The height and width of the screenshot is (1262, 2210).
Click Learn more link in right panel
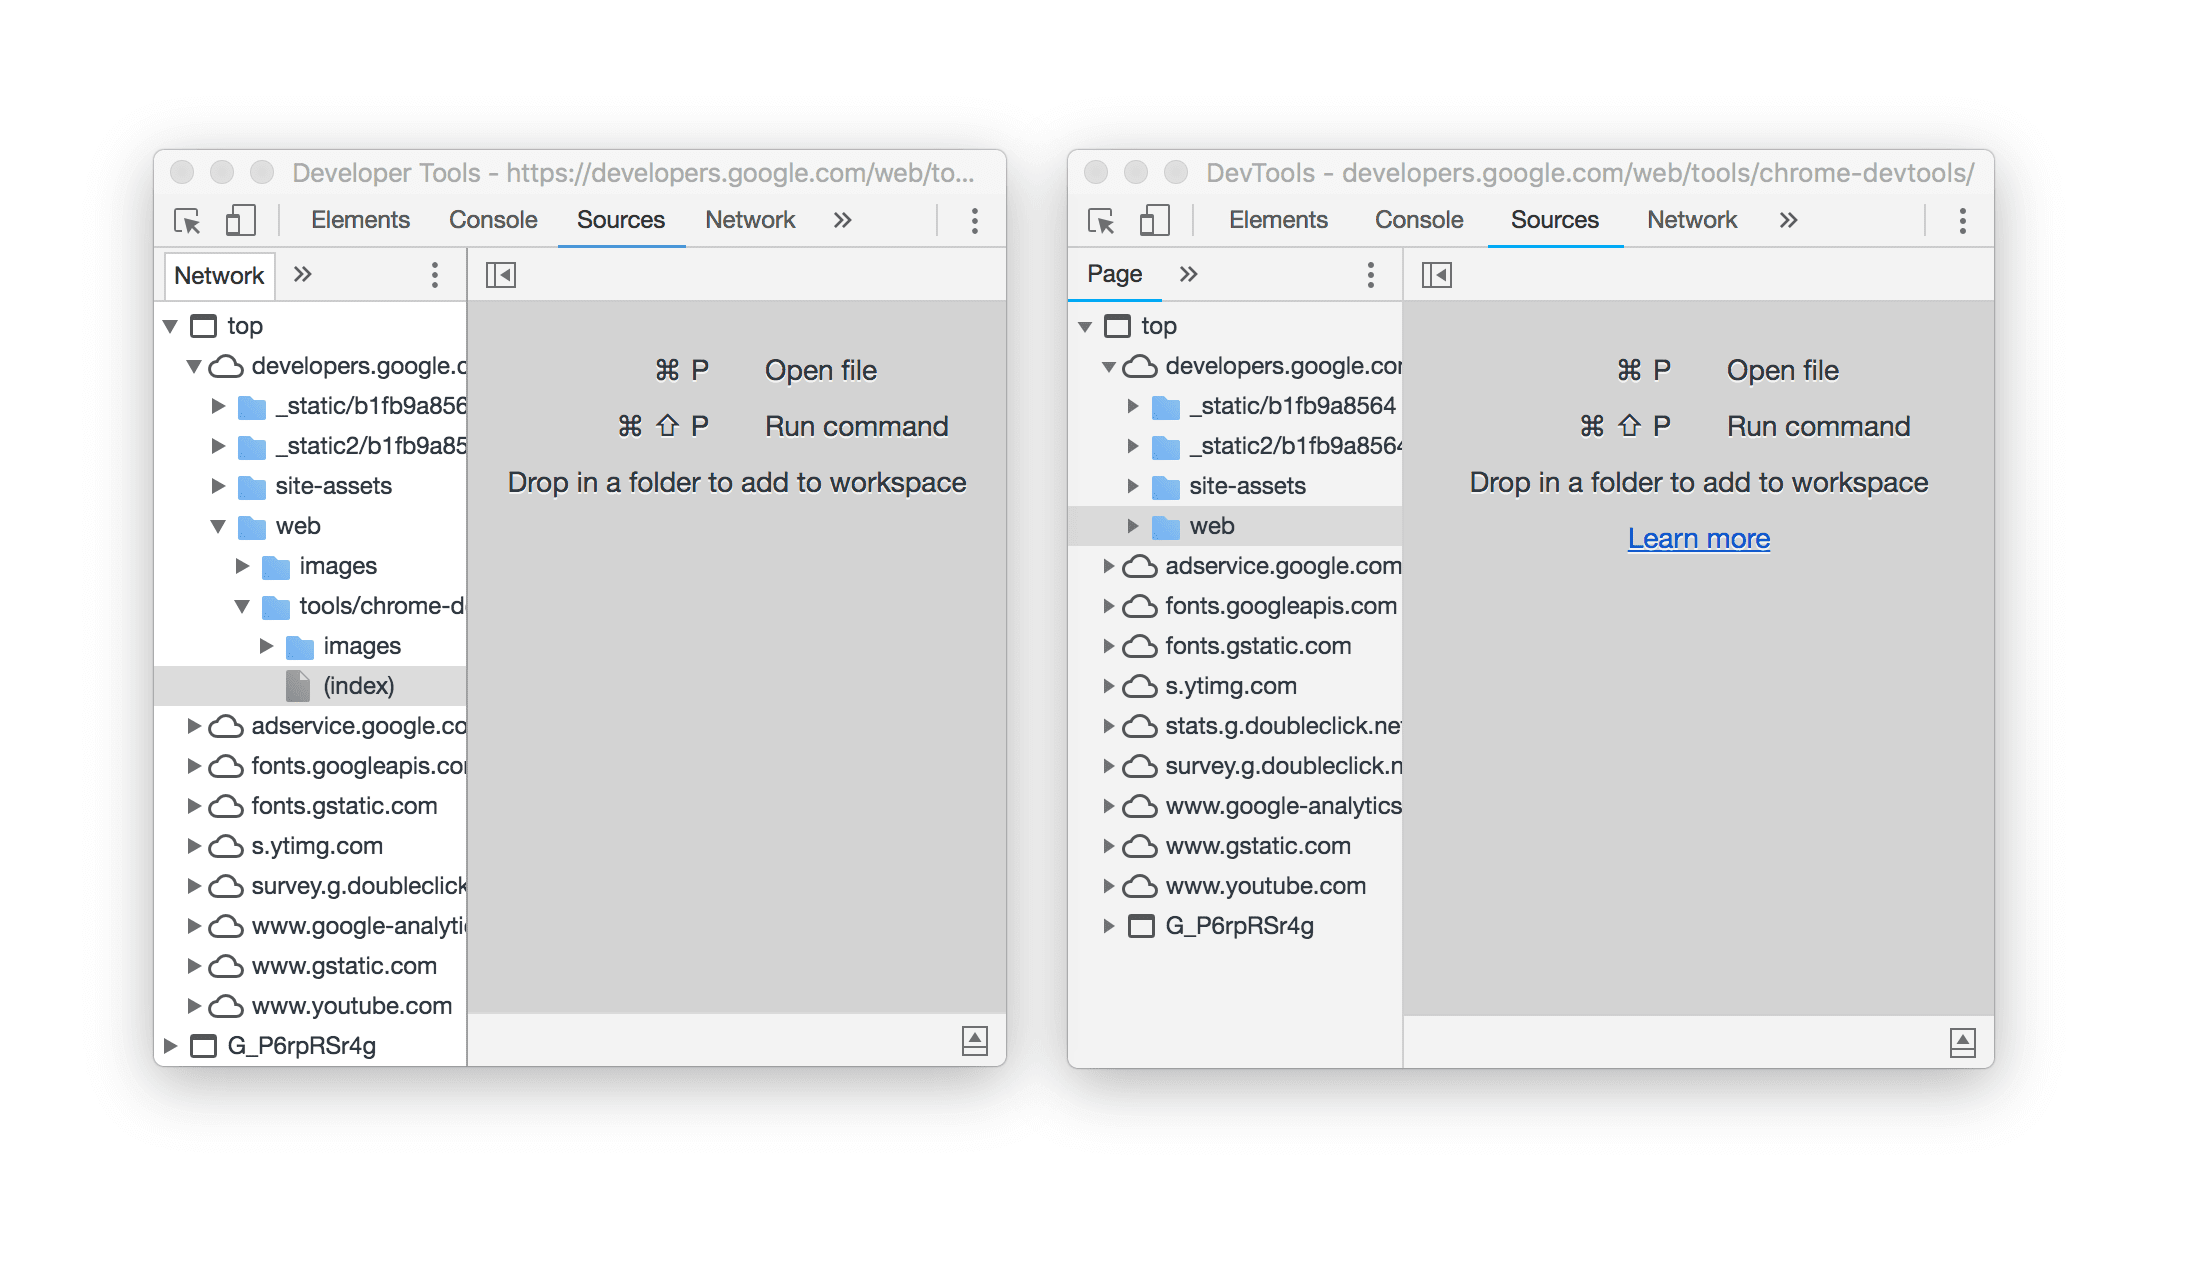tap(1698, 538)
